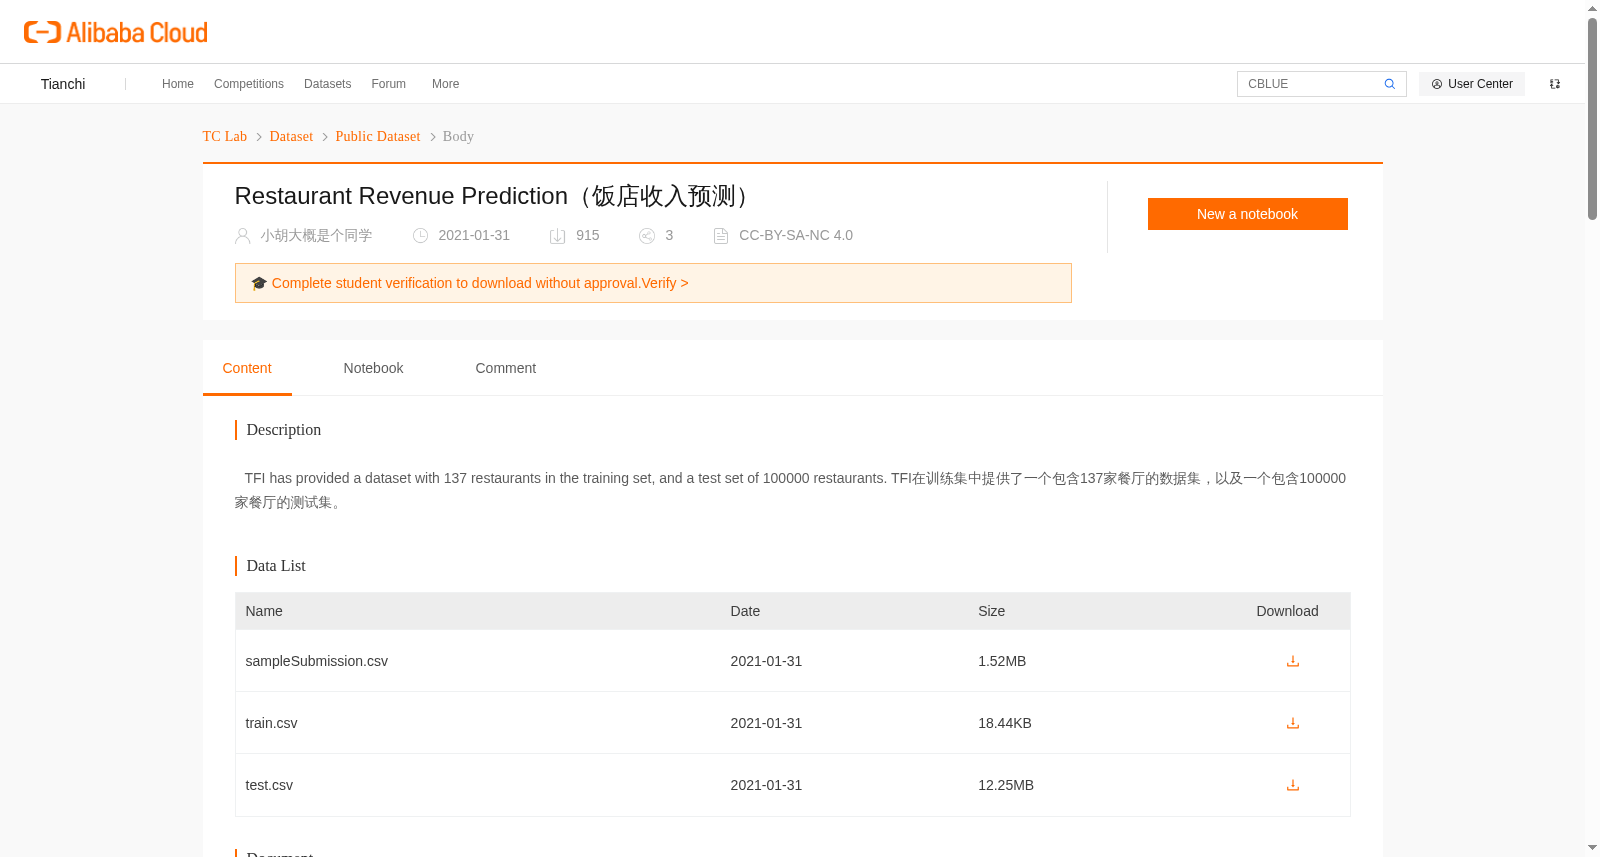
Task: Click the 18.44KB size value
Action: (1005, 723)
